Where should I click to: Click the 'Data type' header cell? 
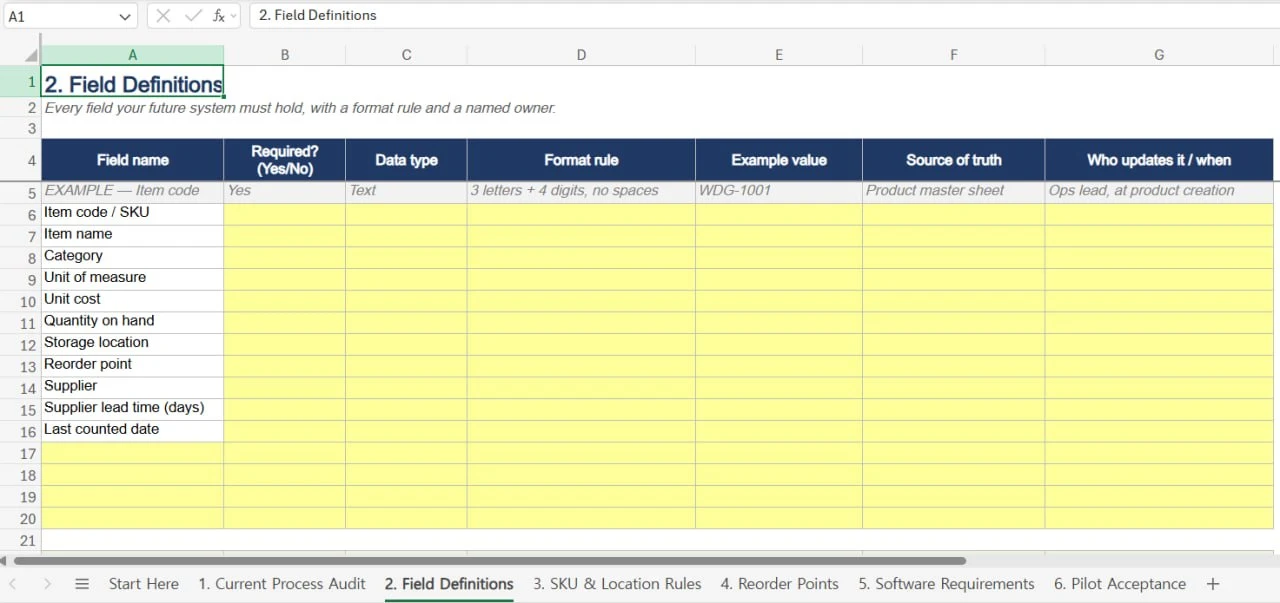pyautogui.click(x=406, y=160)
